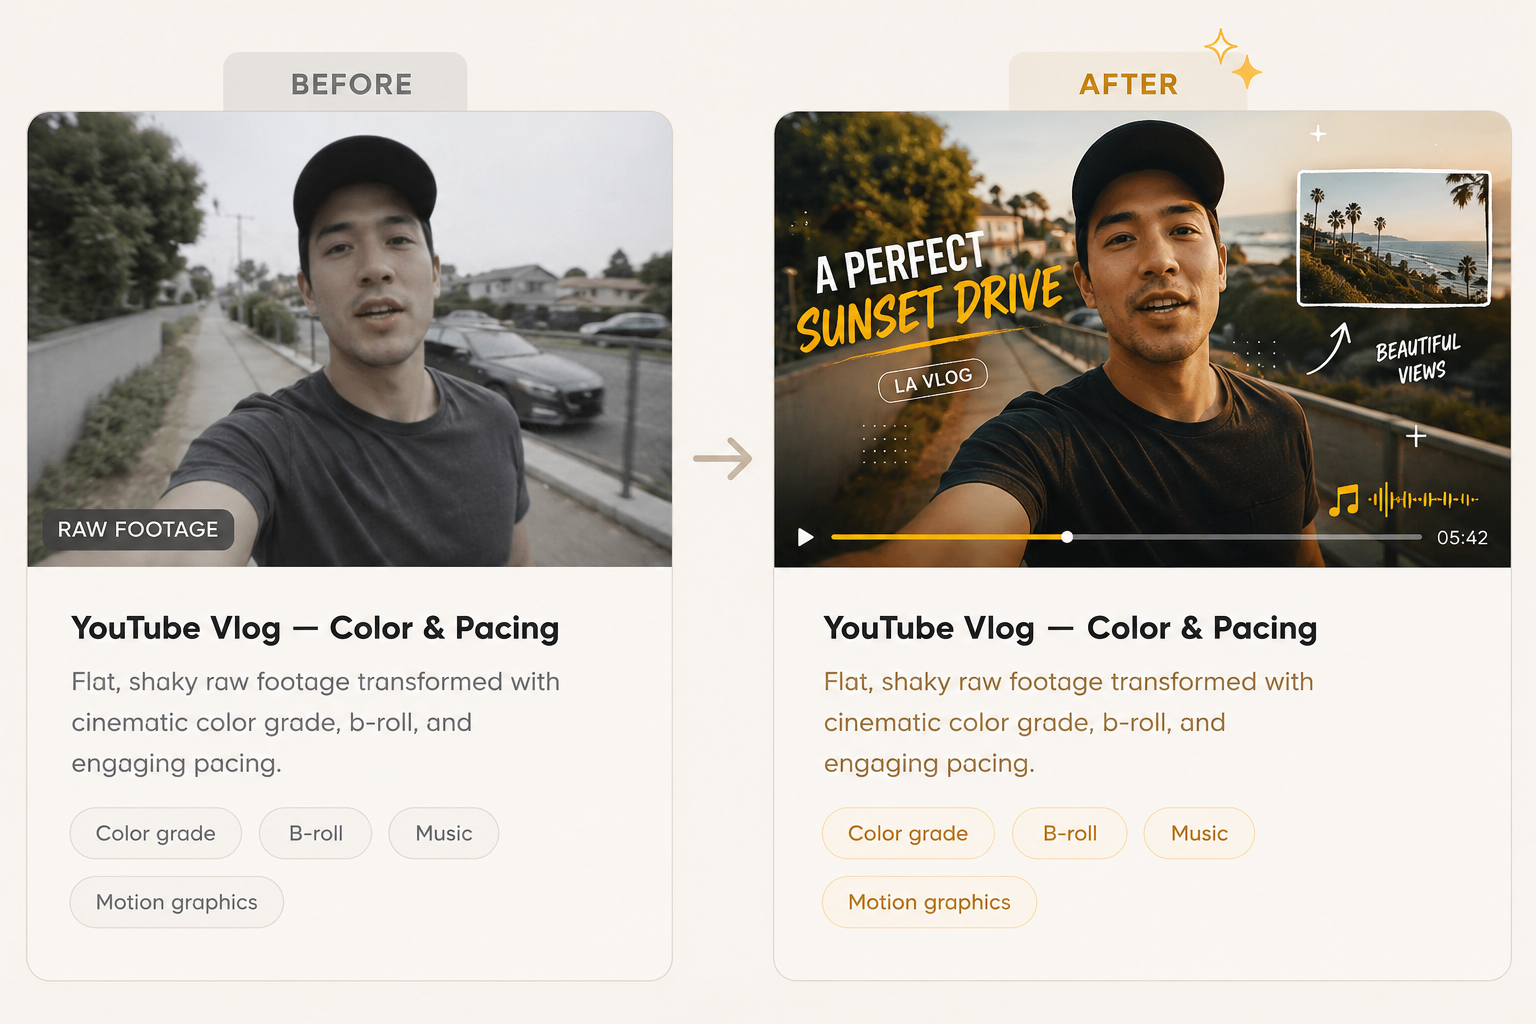Click the orange Music tag in the After card
1536x1024 pixels.
[x=1199, y=833]
